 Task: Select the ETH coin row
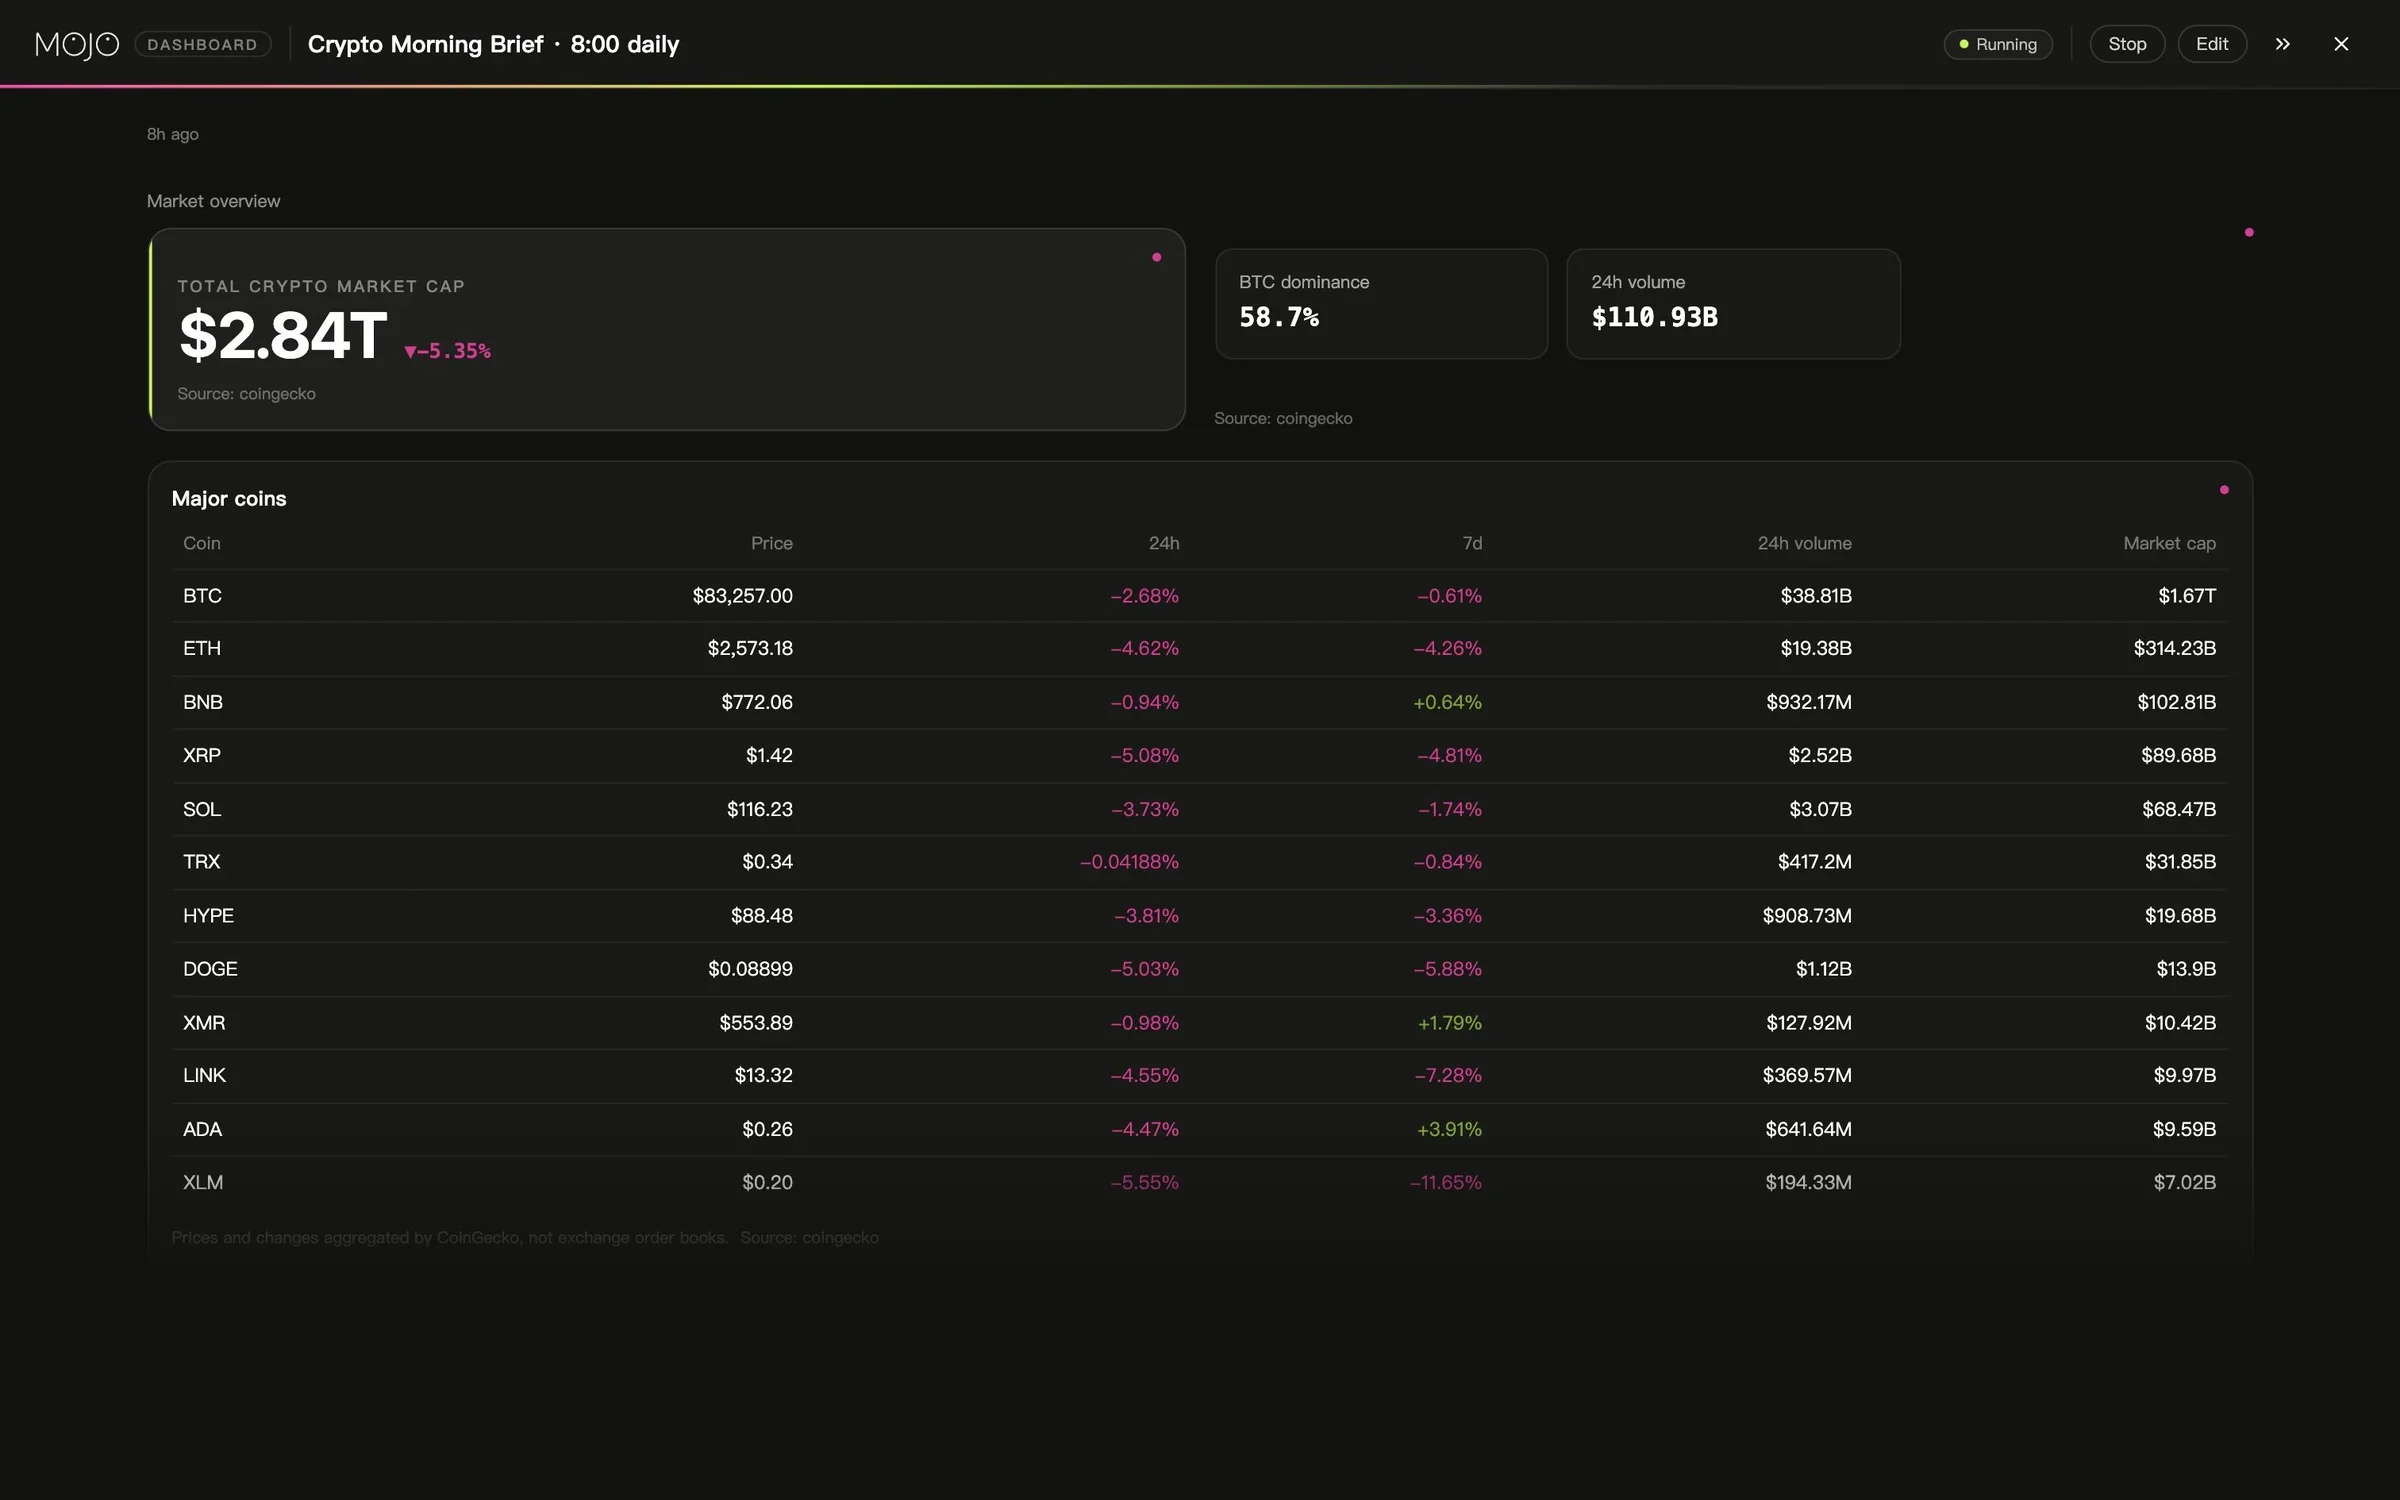1199,648
